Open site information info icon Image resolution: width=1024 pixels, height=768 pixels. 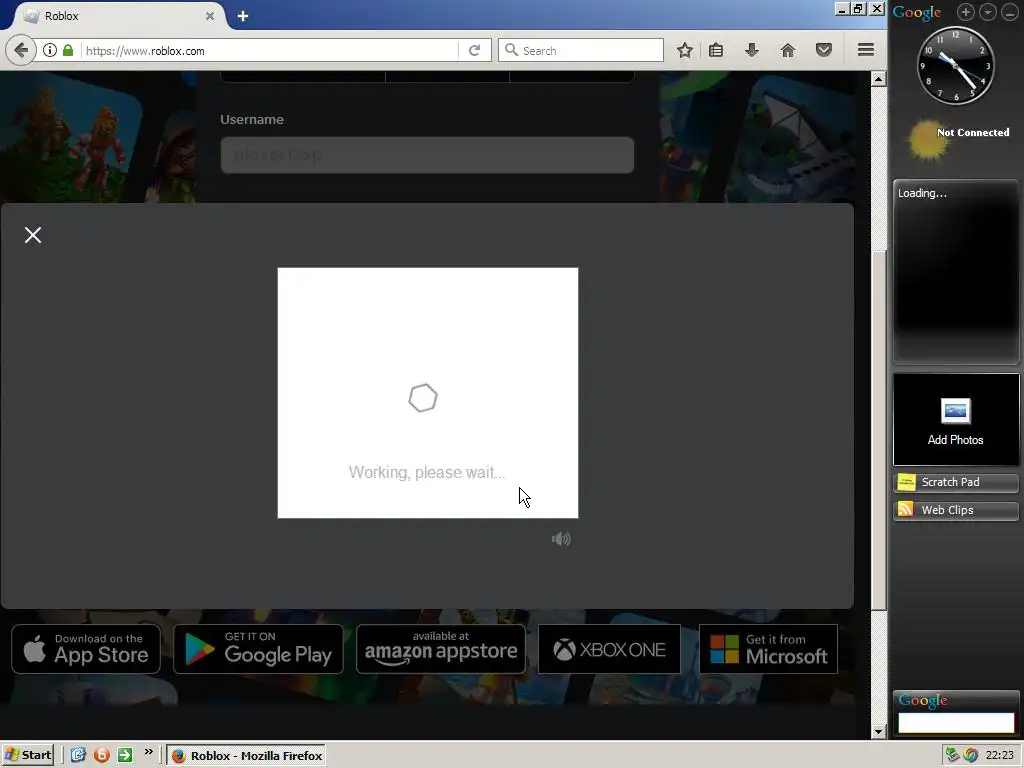50,50
